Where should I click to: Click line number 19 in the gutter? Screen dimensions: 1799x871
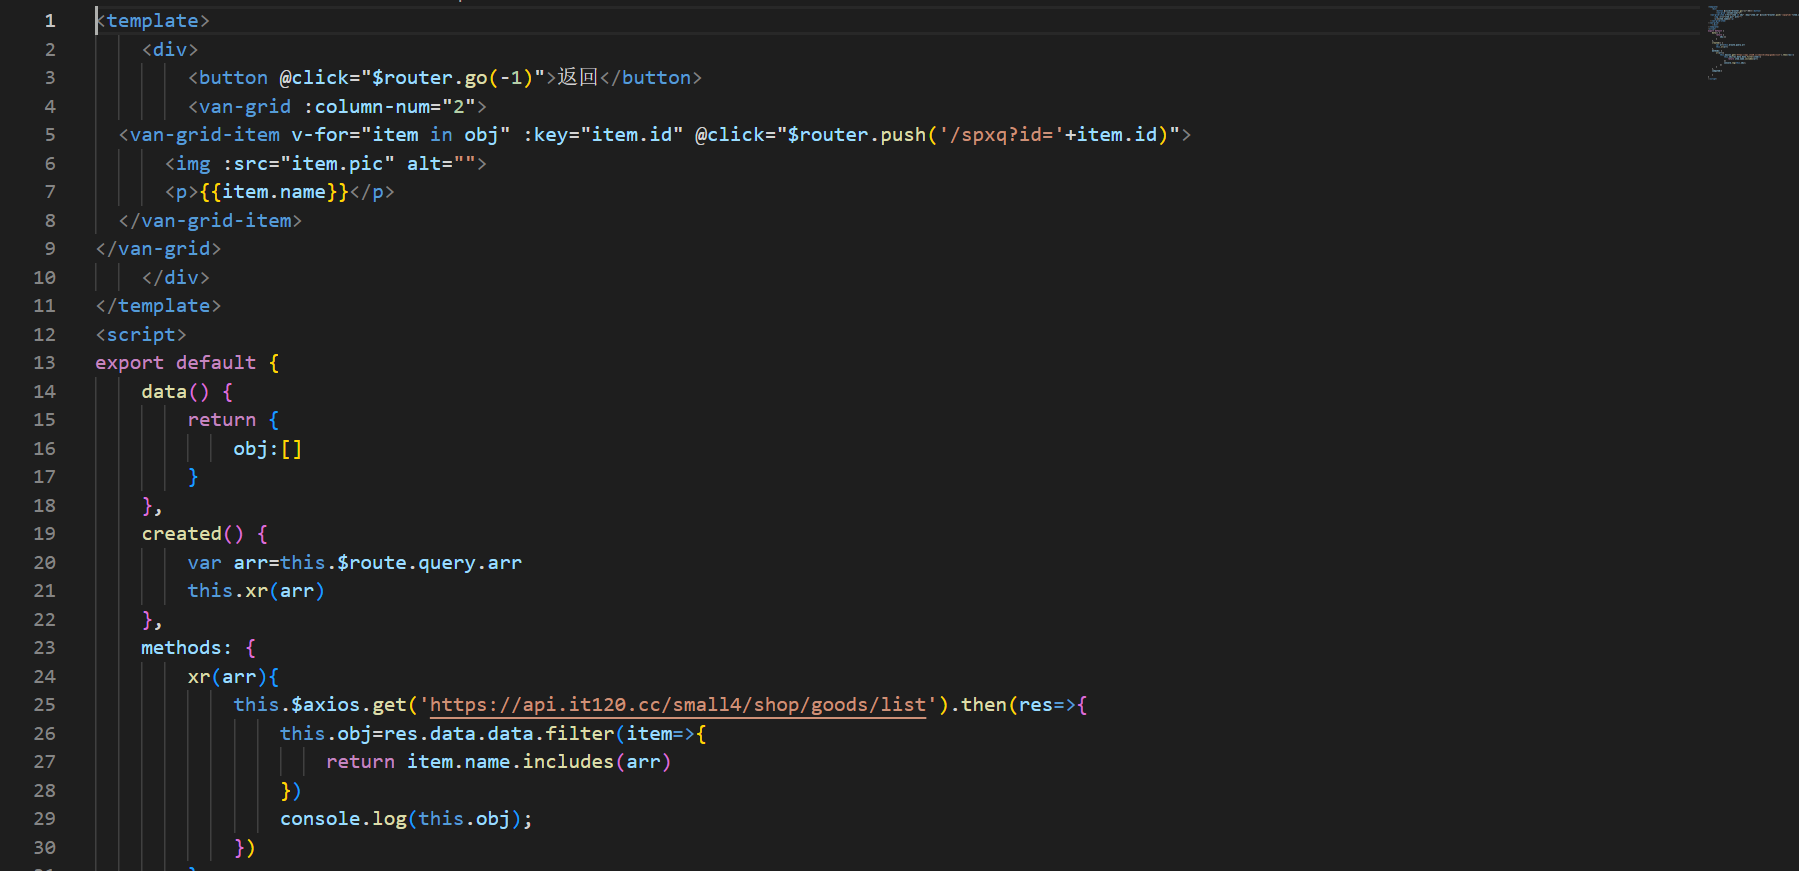tap(44, 534)
